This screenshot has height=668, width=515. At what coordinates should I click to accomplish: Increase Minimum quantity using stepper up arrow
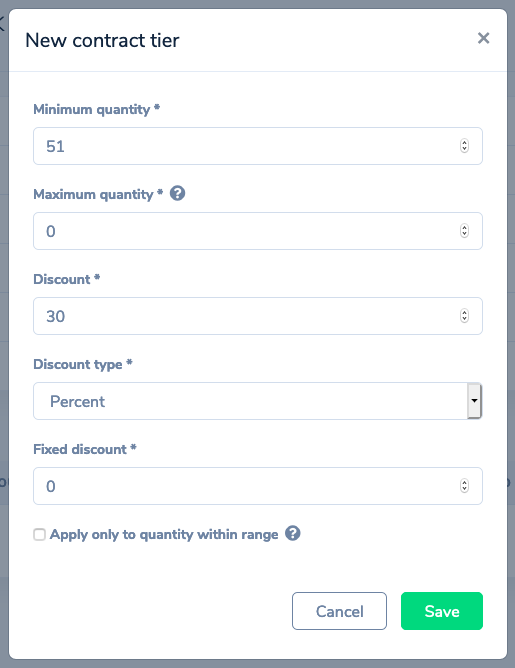point(464,143)
